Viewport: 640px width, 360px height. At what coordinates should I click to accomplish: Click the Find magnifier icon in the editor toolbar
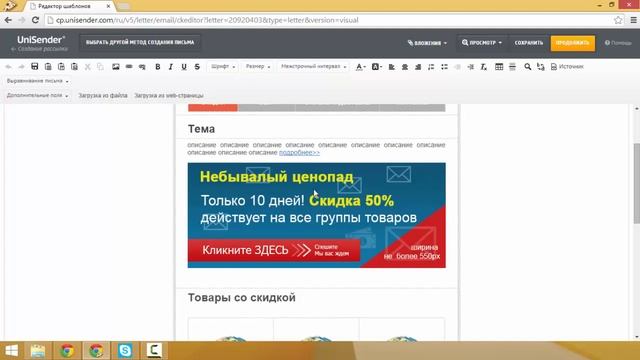528,67
